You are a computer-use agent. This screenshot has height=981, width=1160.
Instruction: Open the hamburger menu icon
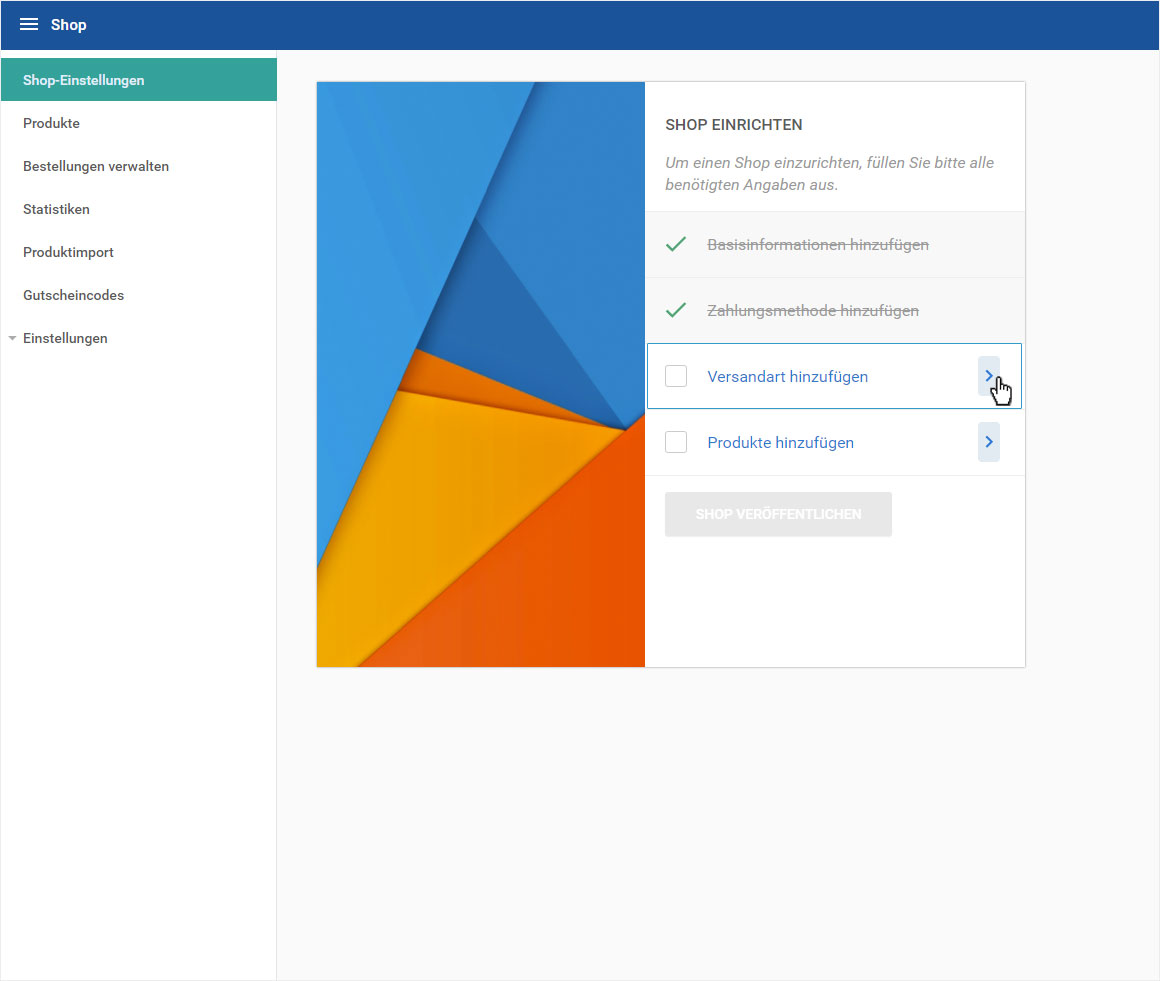tap(29, 24)
